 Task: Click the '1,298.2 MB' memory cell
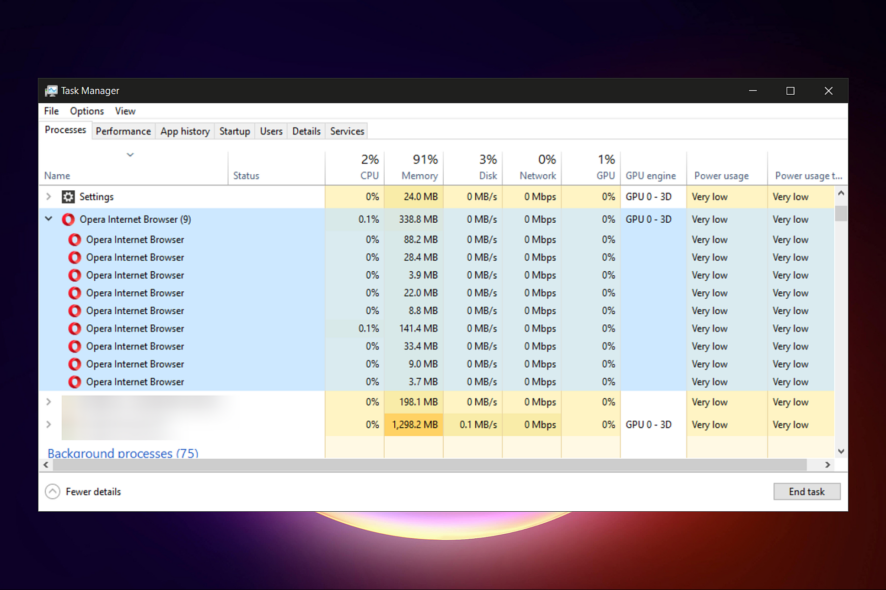click(414, 424)
